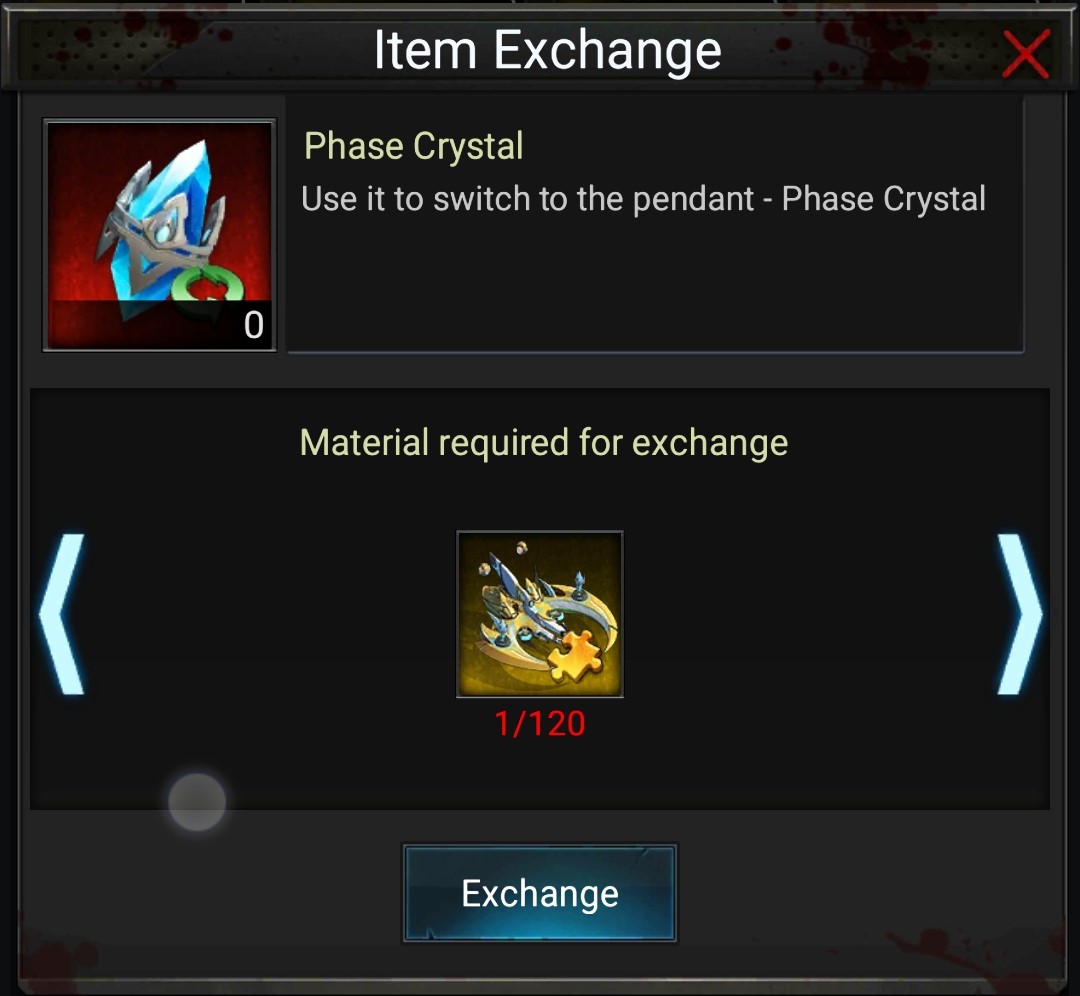
Task: Go to next exchange item
Action: tap(1020, 614)
